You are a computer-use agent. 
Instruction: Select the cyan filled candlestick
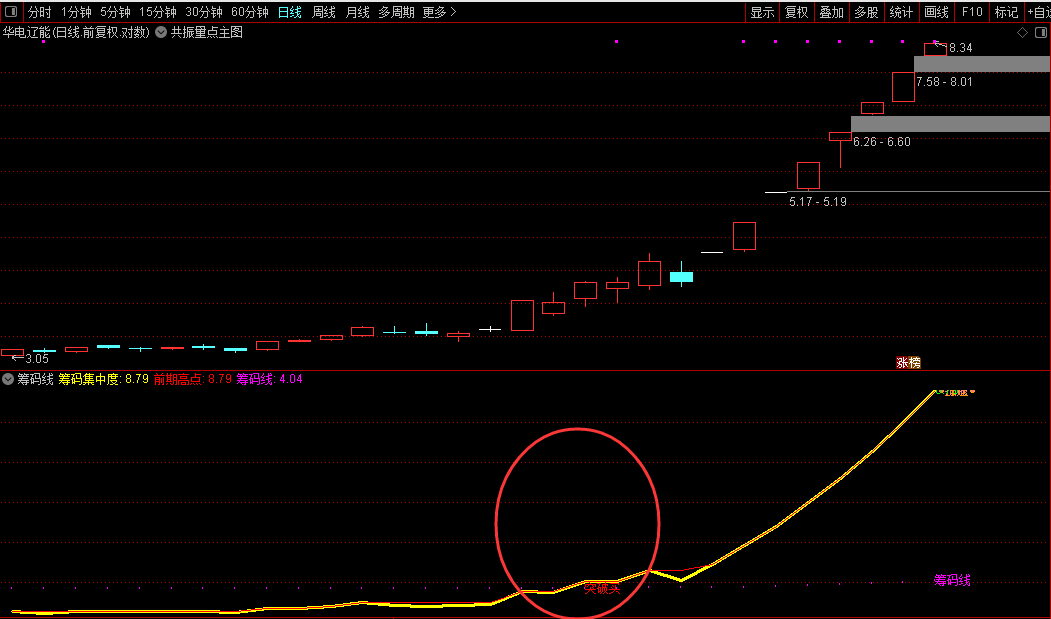682,276
